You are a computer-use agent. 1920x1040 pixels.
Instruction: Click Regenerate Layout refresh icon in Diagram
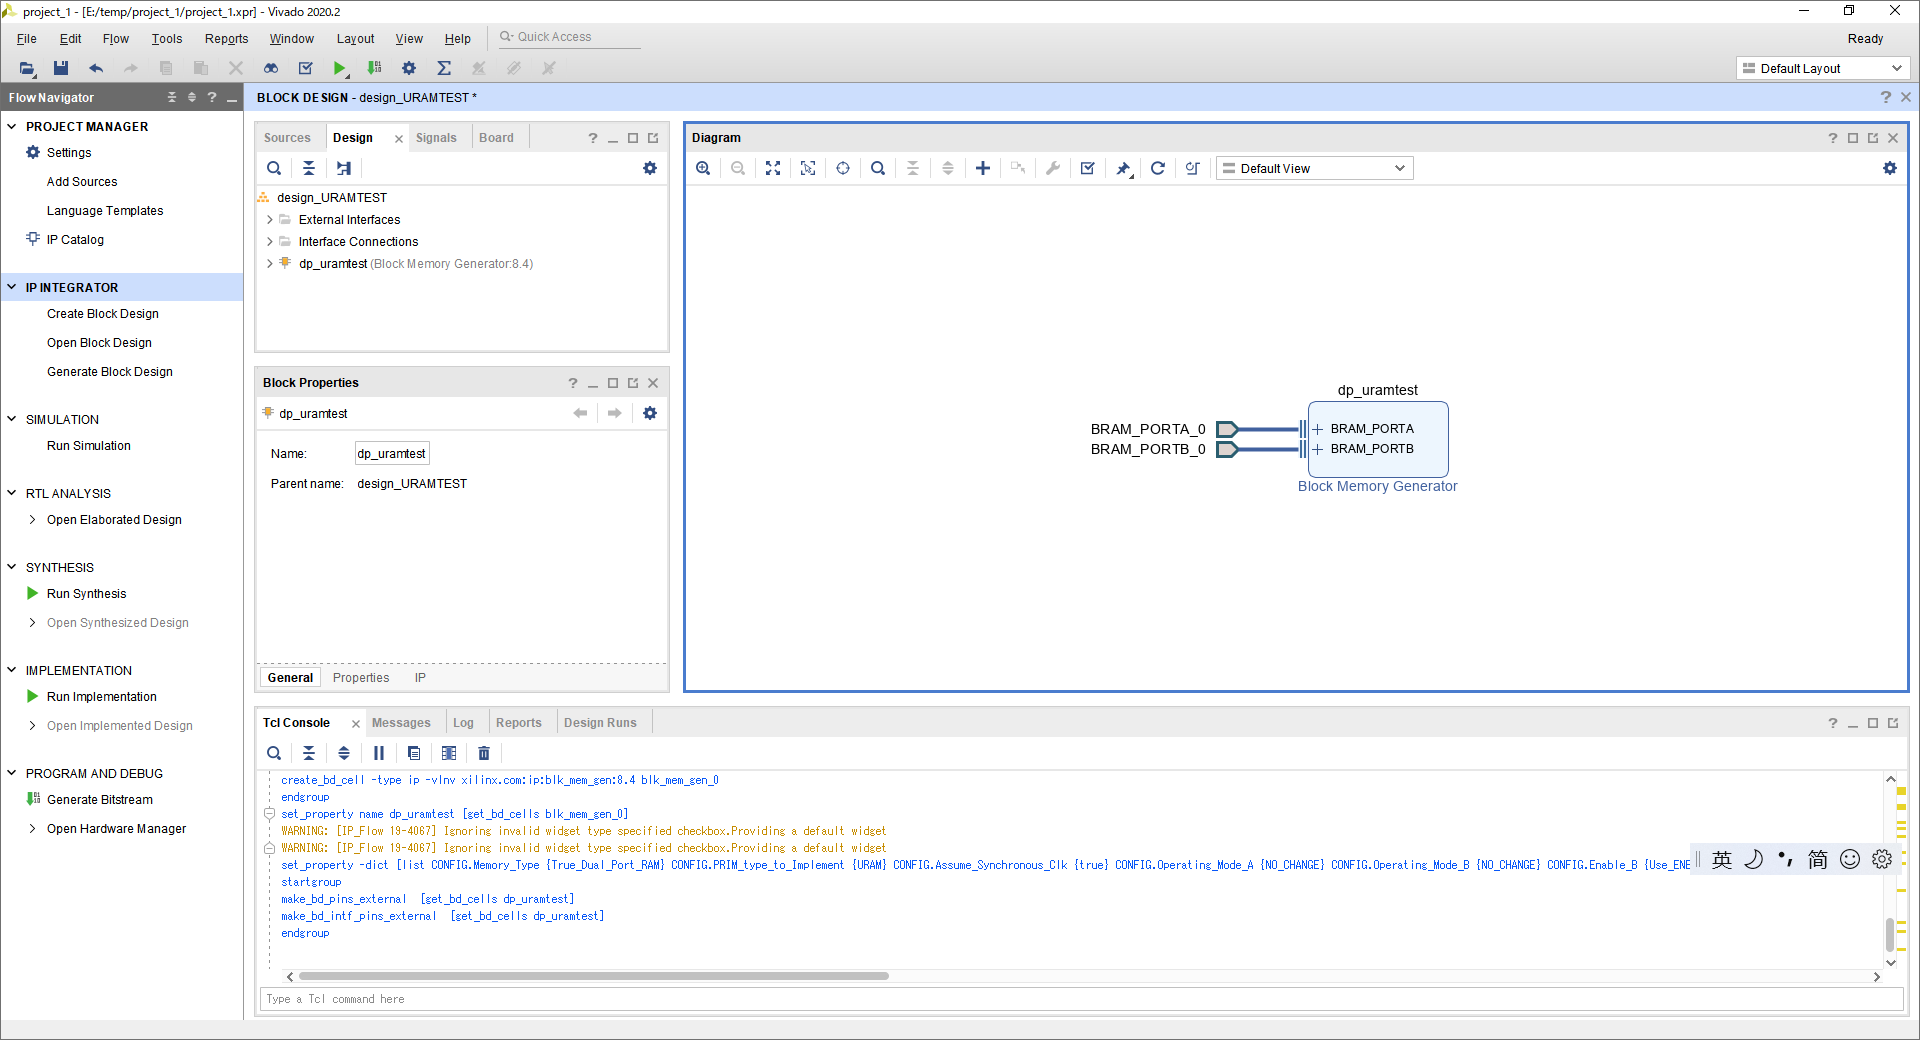[1158, 168]
